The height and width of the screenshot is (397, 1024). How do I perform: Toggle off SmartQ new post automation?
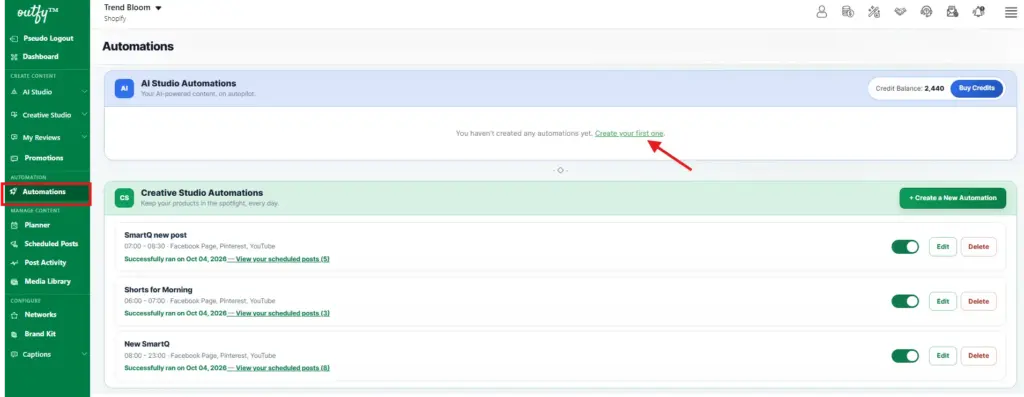coord(905,247)
